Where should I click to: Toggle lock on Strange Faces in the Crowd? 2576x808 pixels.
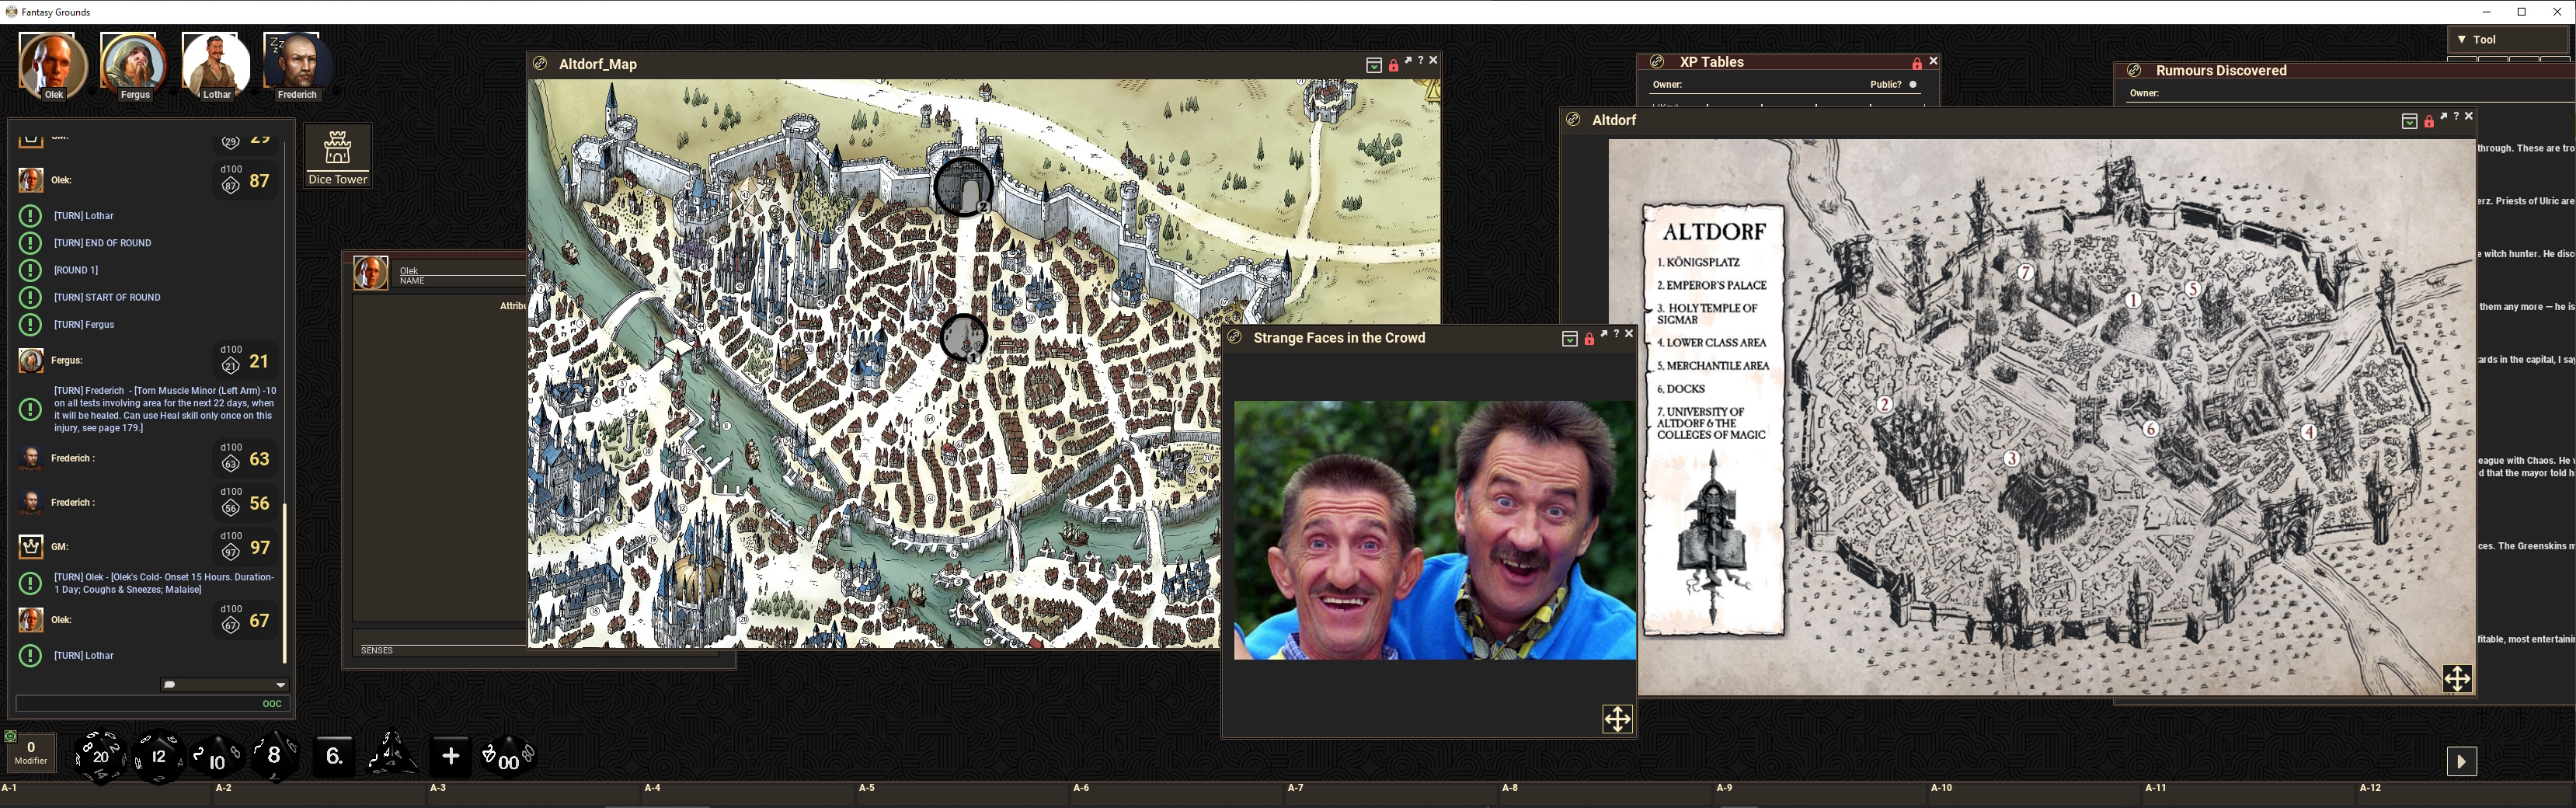[1589, 339]
